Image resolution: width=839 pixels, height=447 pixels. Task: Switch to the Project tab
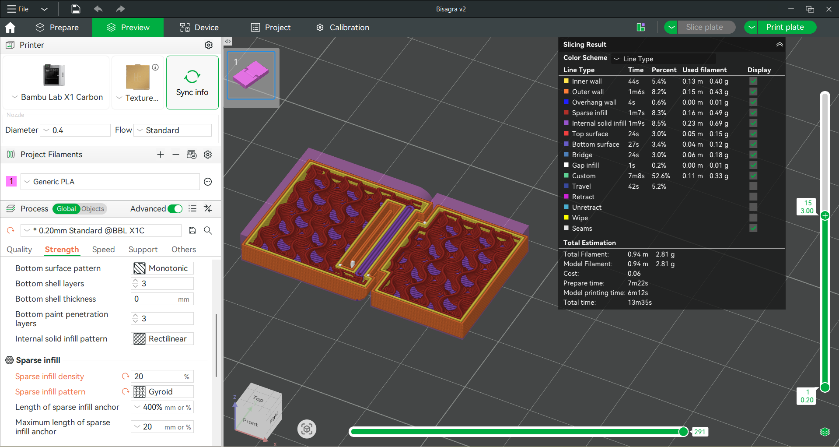click(271, 27)
